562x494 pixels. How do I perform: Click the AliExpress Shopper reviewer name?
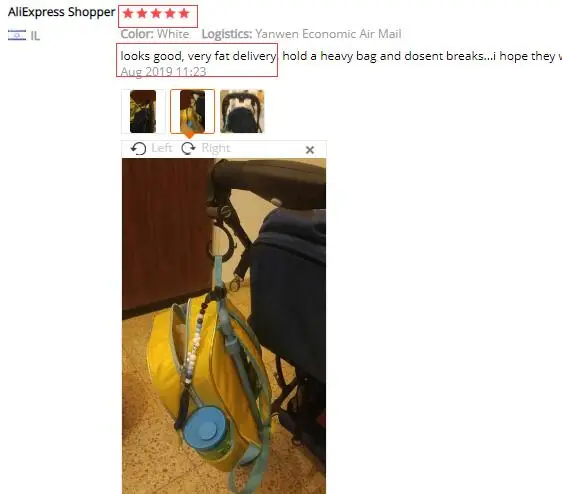[x=61, y=12]
